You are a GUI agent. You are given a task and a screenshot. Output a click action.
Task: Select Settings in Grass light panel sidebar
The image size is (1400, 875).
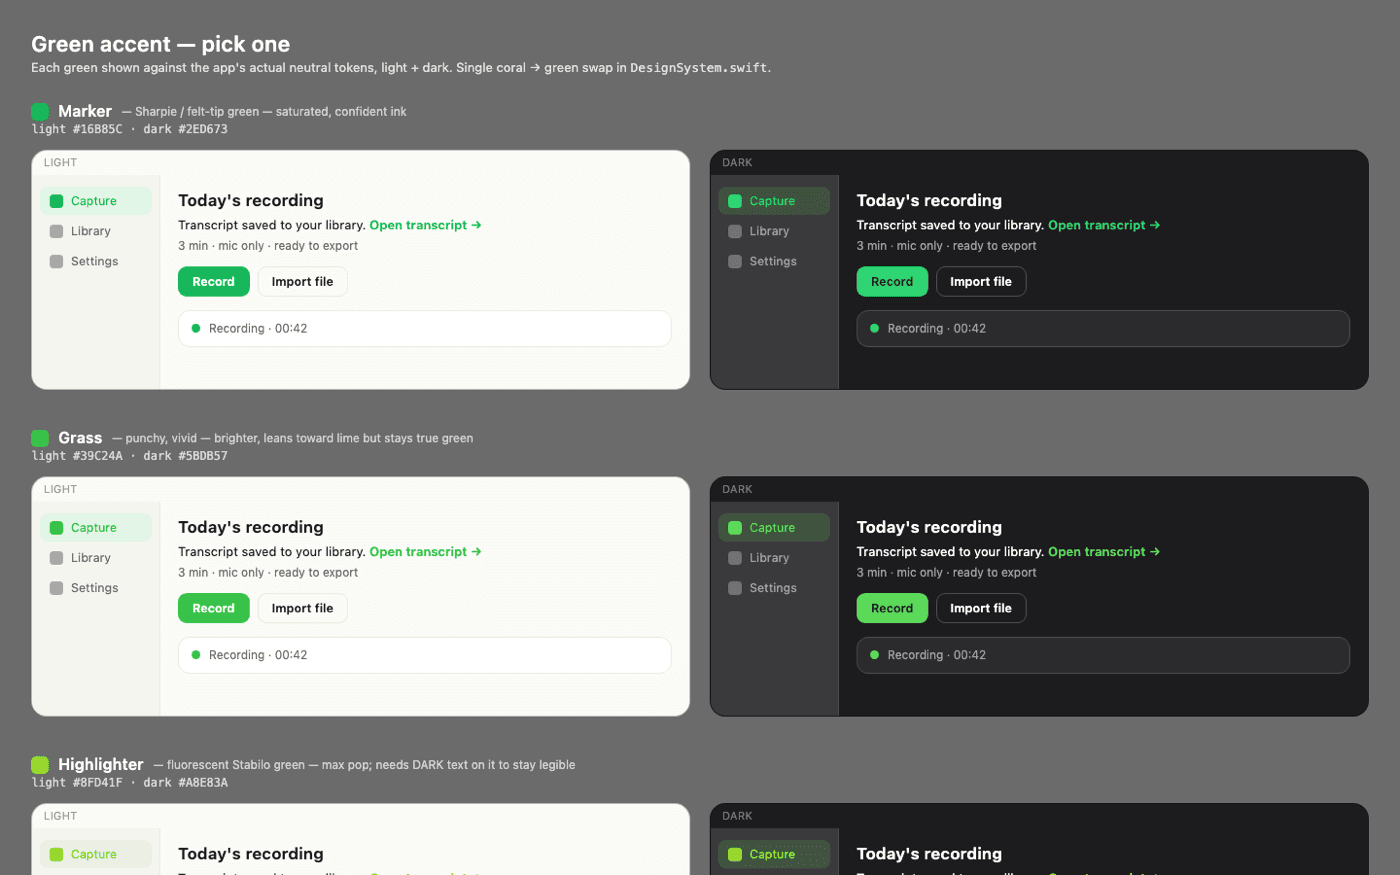(96, 588)
